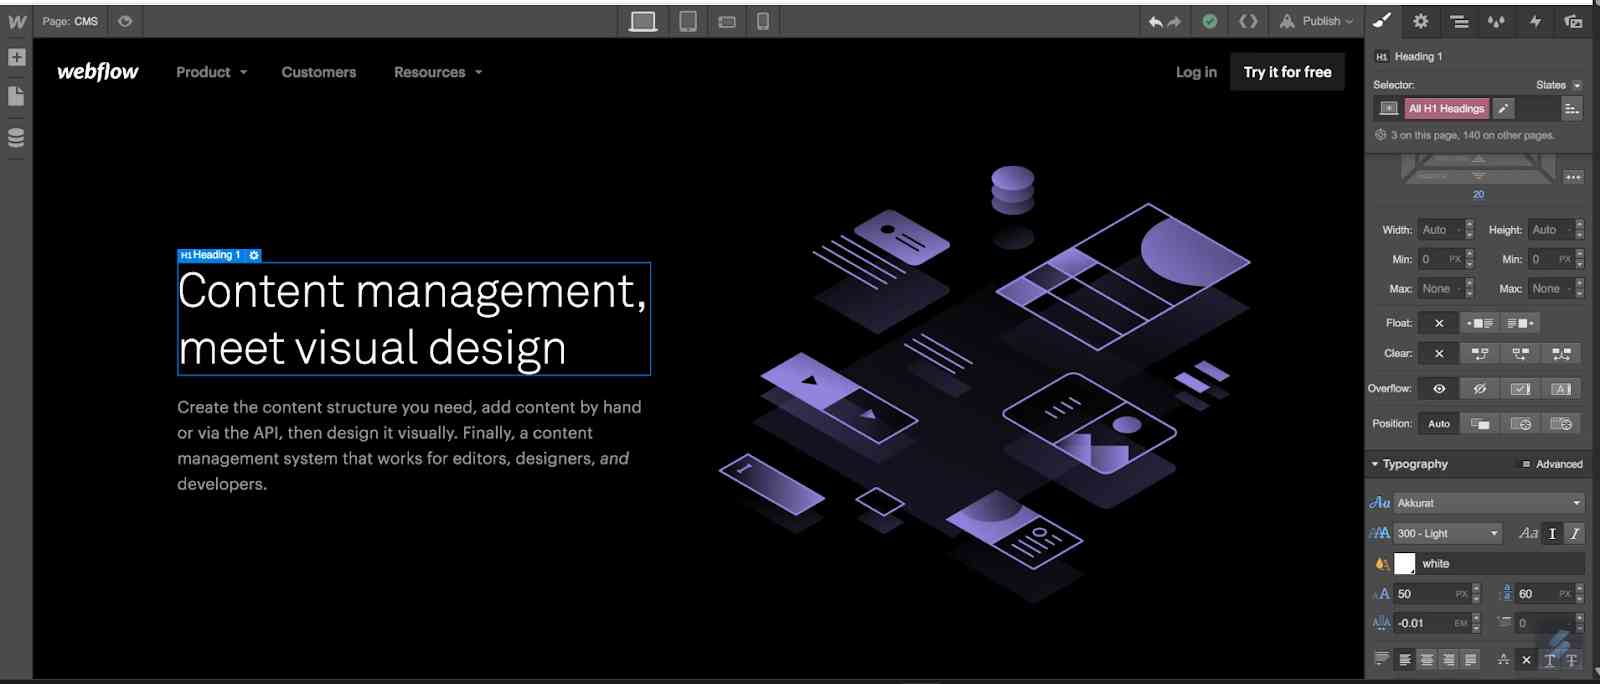The width and height of the screenshot is (1600, 684).
Task: Set Overflow to scroll
Action: click(1520, 389)
